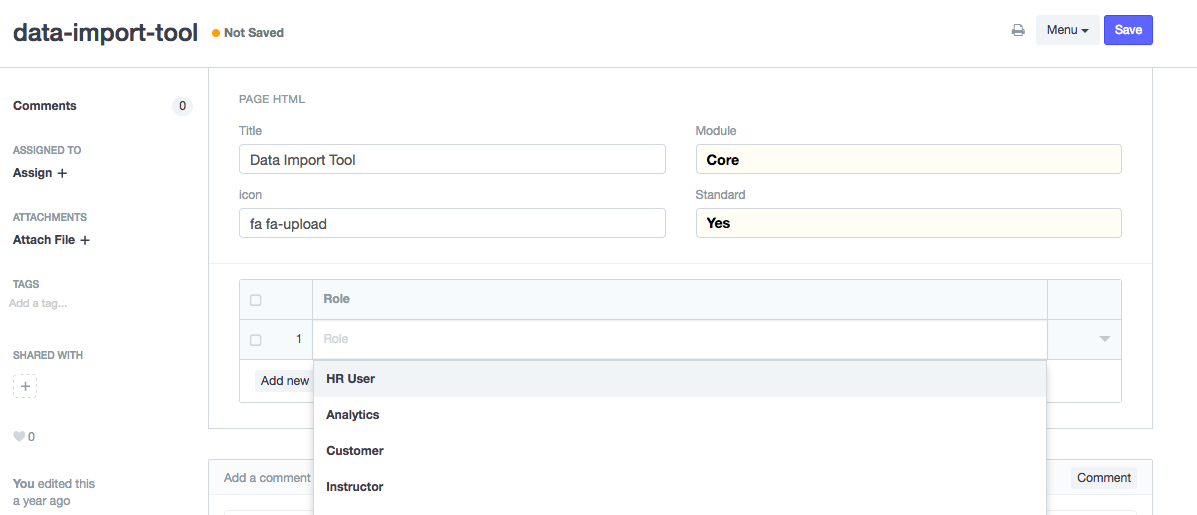Expand row 1 using the down arrow

pos(1104,339)
